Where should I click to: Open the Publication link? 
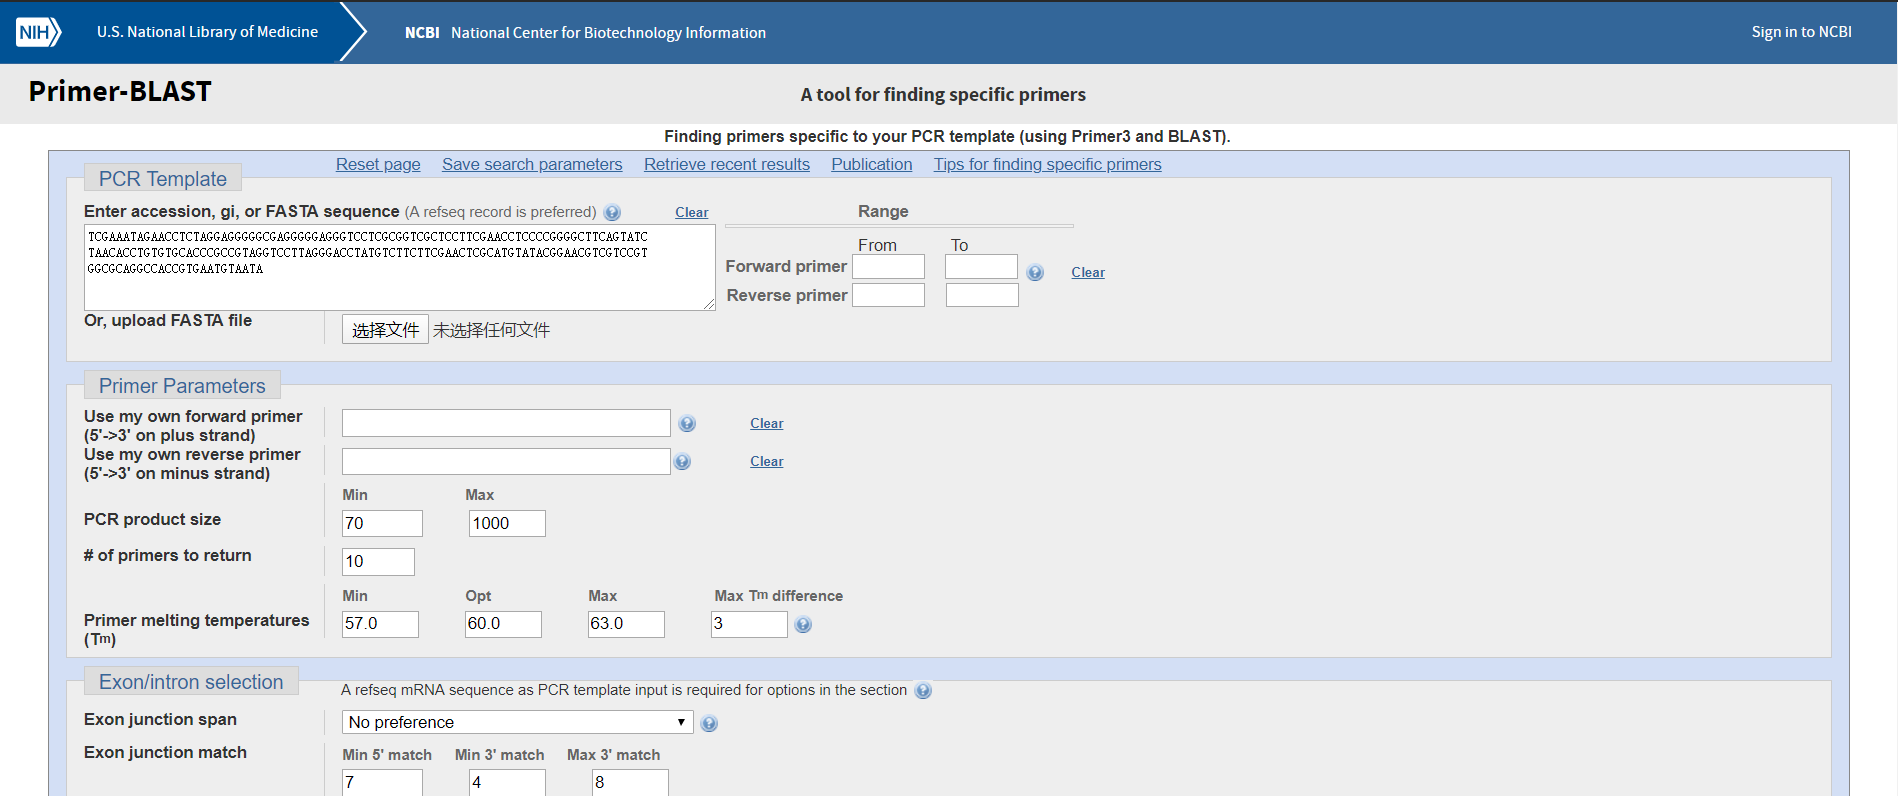(872, 164)
